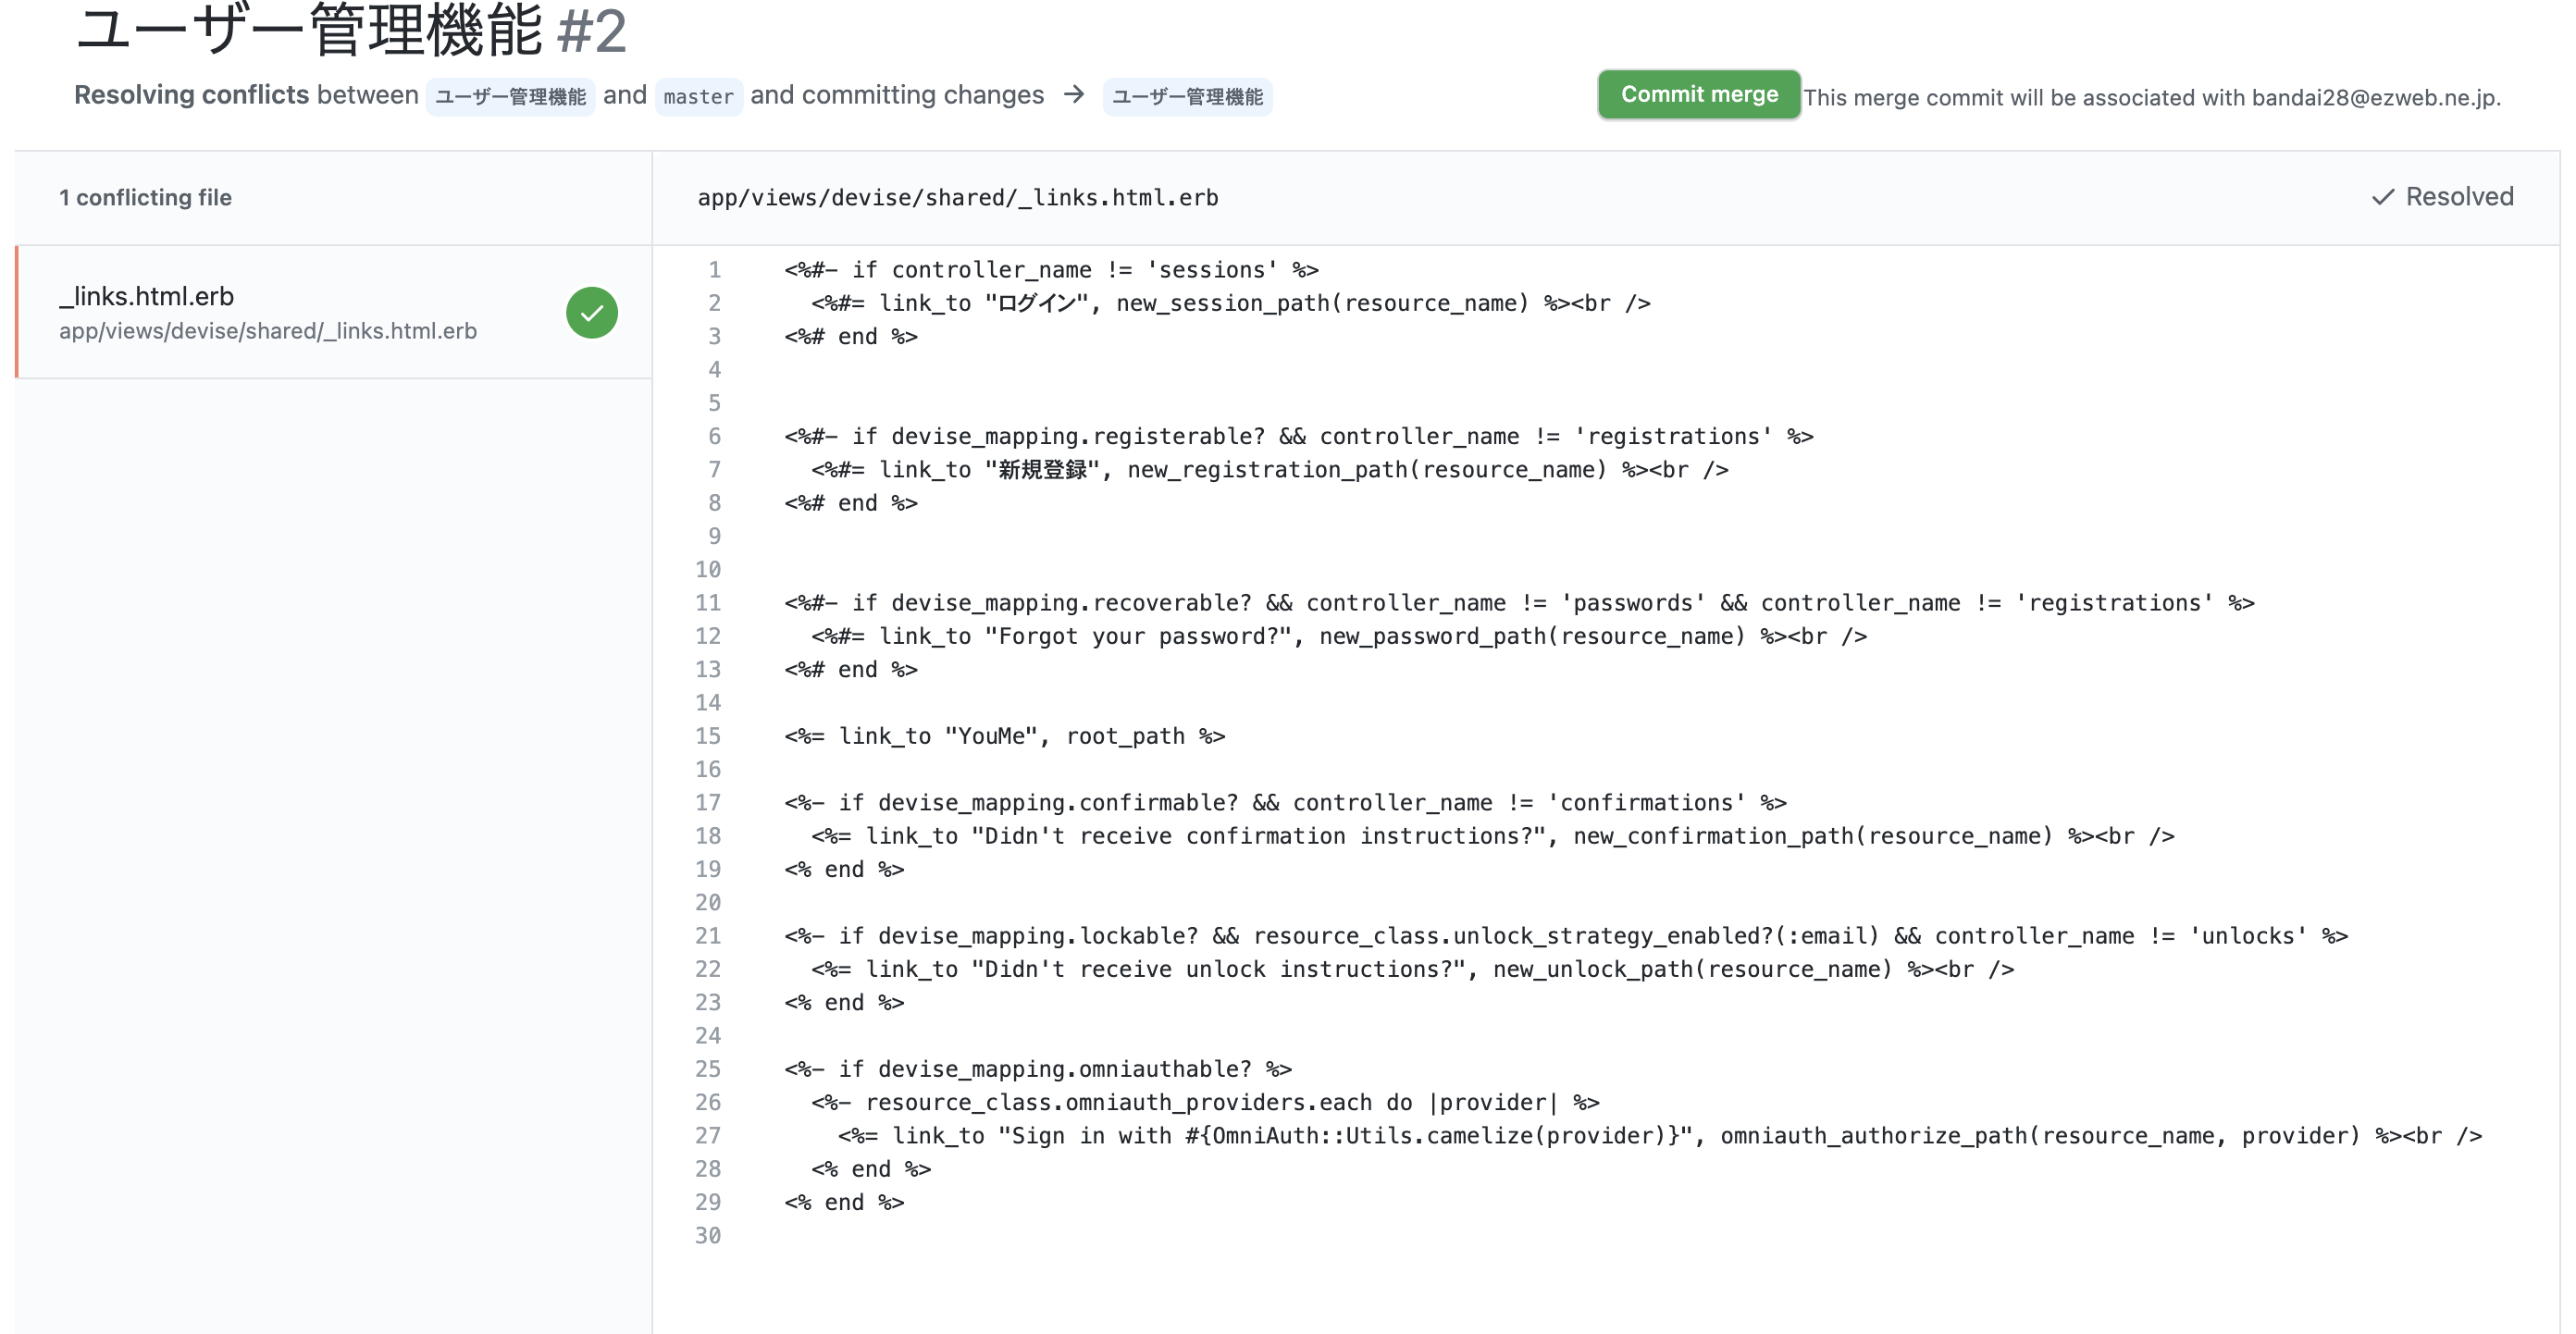Viewport: 2576px width, 1334px height.
Task: Select the _links.html.erb conflicting file
Action: click(146, 297)
